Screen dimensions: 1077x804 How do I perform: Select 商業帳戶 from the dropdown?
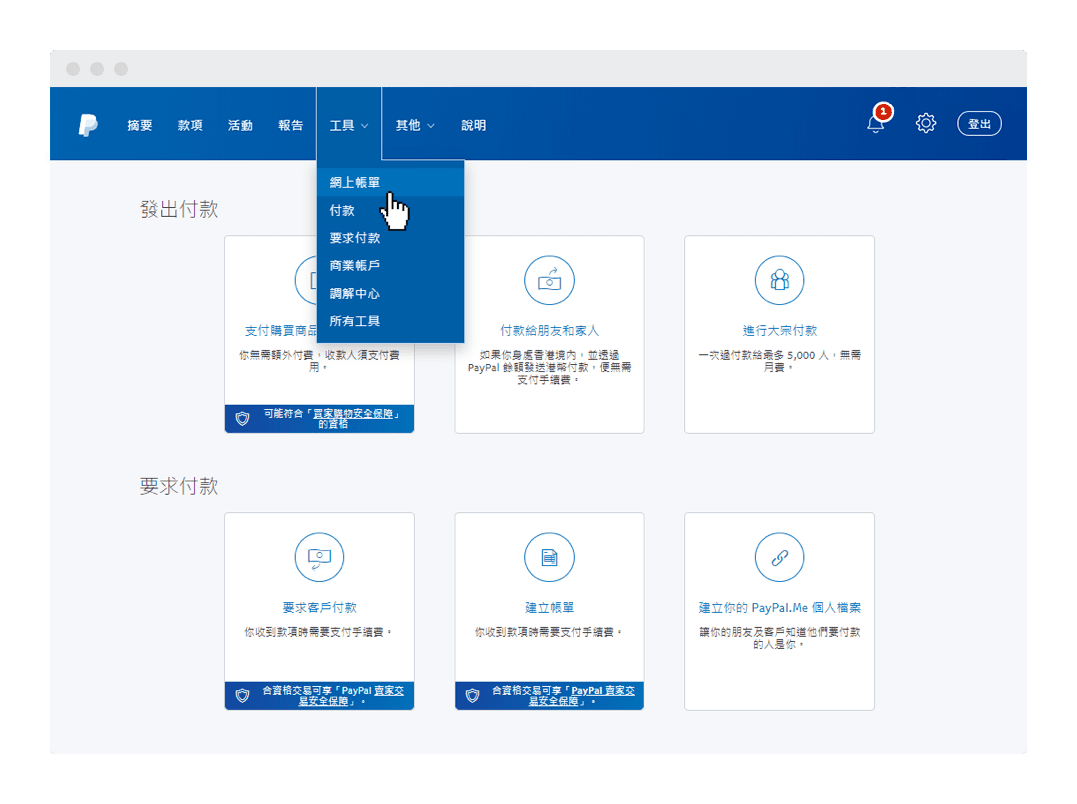click(355, 266)
